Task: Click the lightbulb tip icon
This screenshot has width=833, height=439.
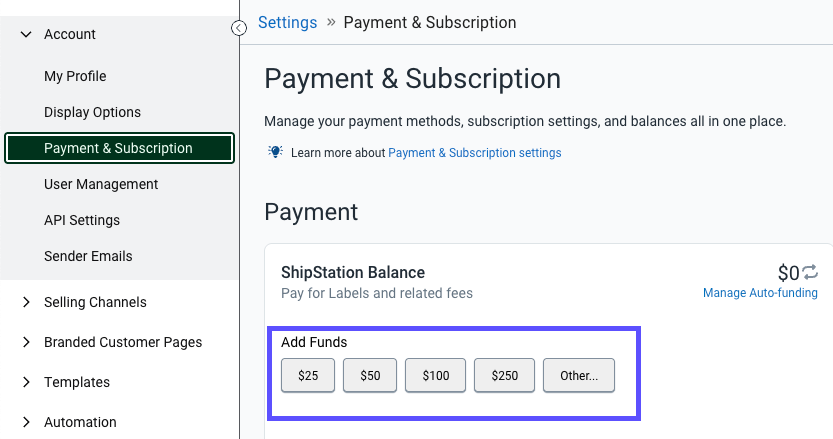Action: [275, 152]
